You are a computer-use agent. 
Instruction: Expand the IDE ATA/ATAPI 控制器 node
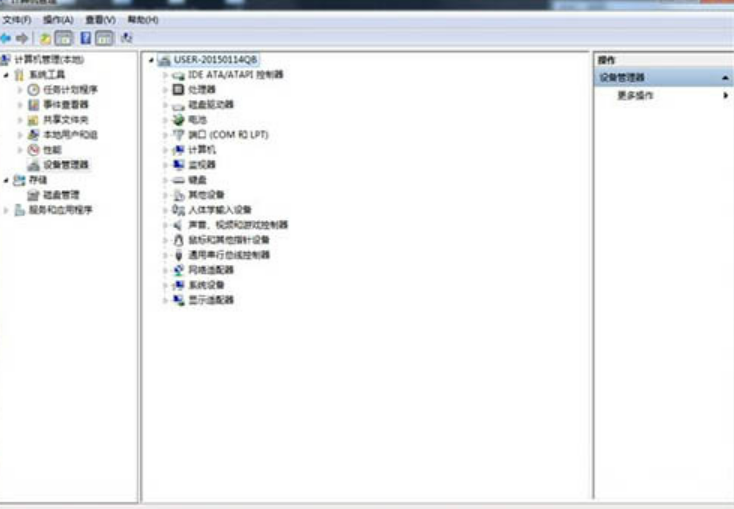(165, 75)
